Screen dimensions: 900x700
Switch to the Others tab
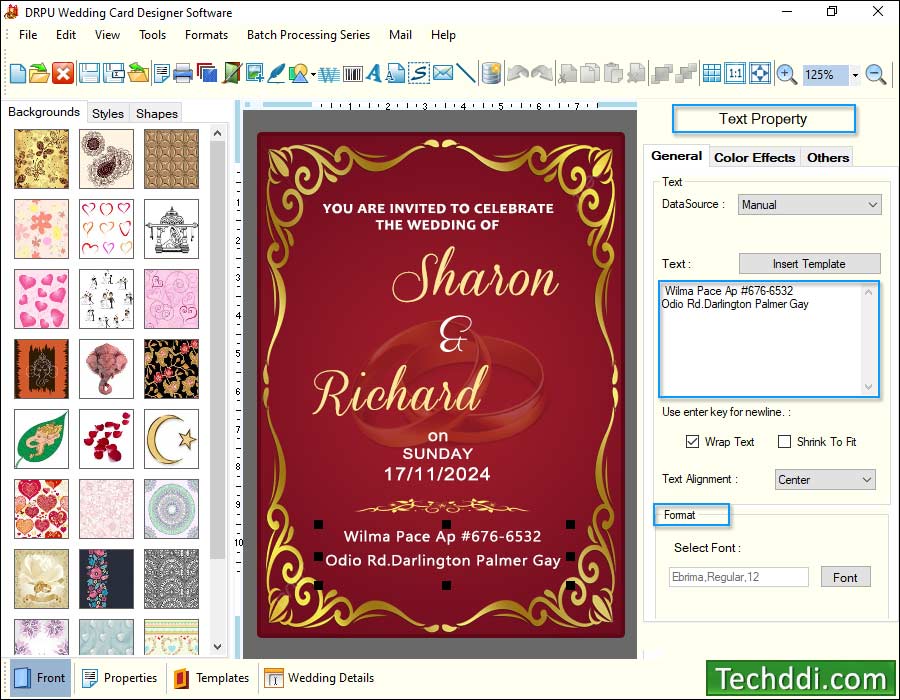tap(828, 157)
